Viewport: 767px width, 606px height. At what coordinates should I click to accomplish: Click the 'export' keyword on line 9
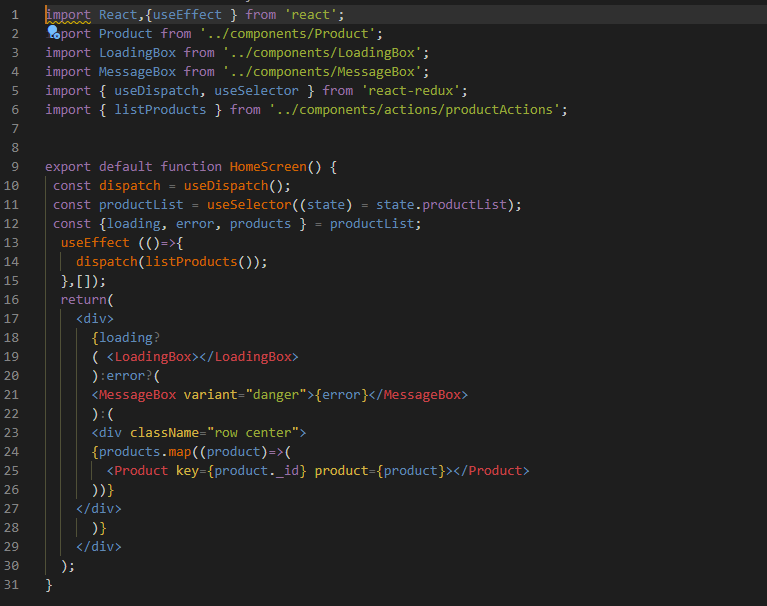pos(68,167)
